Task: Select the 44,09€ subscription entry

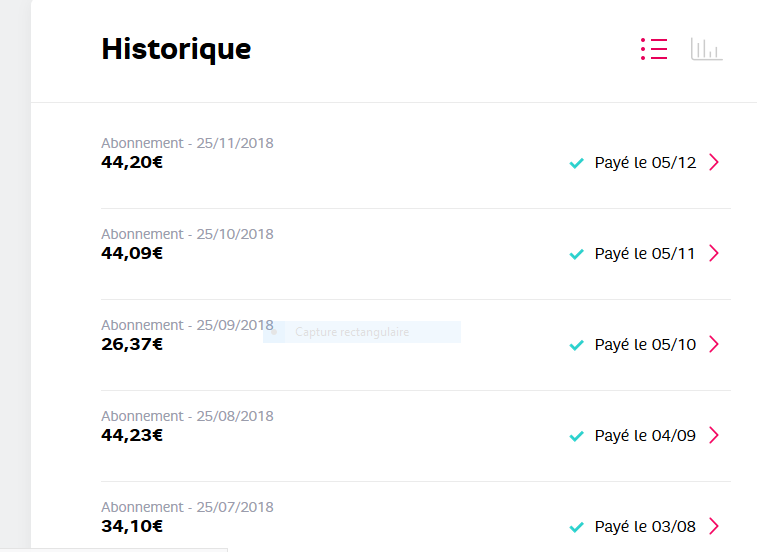Action: coord(132,253)
